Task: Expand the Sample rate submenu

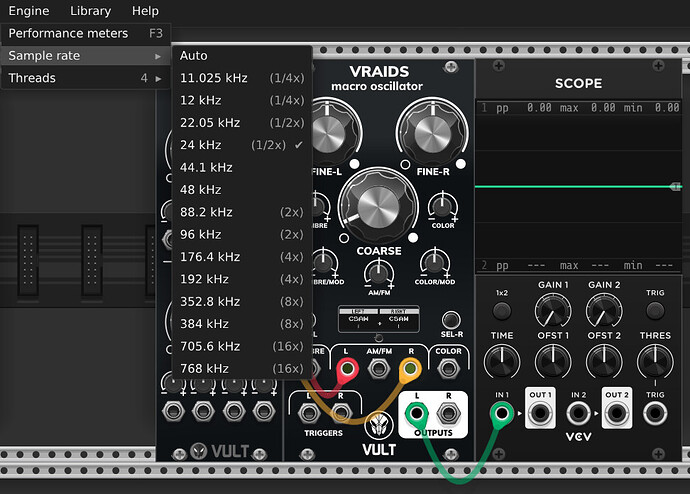Action: (x=85, y=56)
